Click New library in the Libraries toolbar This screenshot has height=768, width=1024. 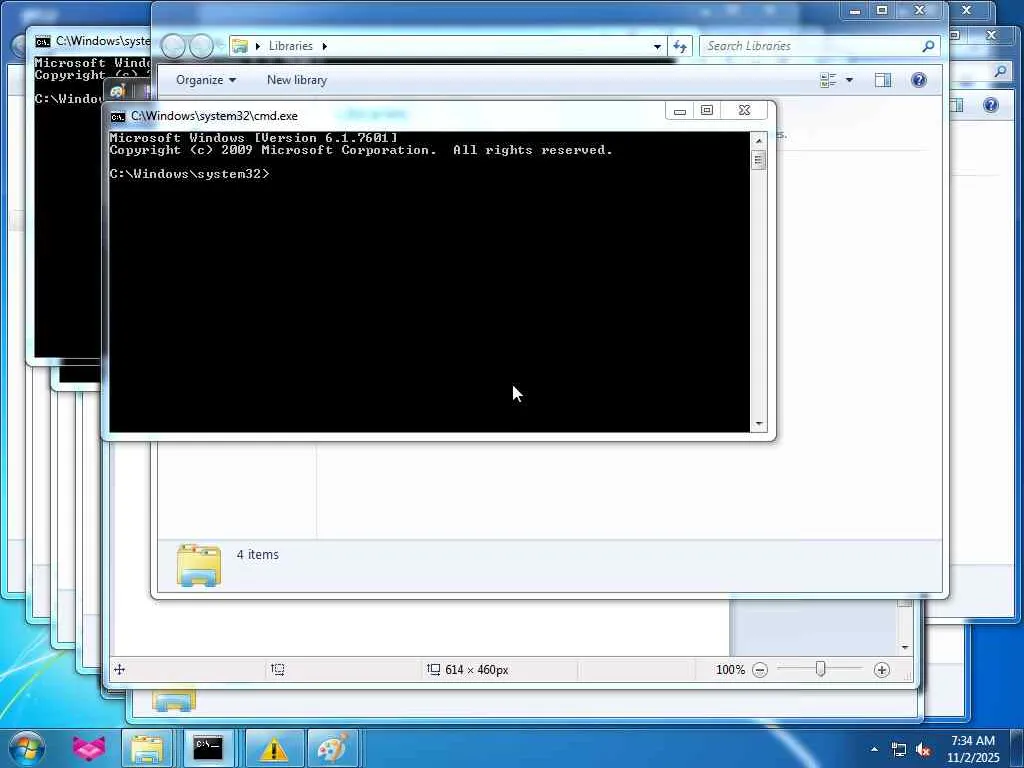pos(297,80)
